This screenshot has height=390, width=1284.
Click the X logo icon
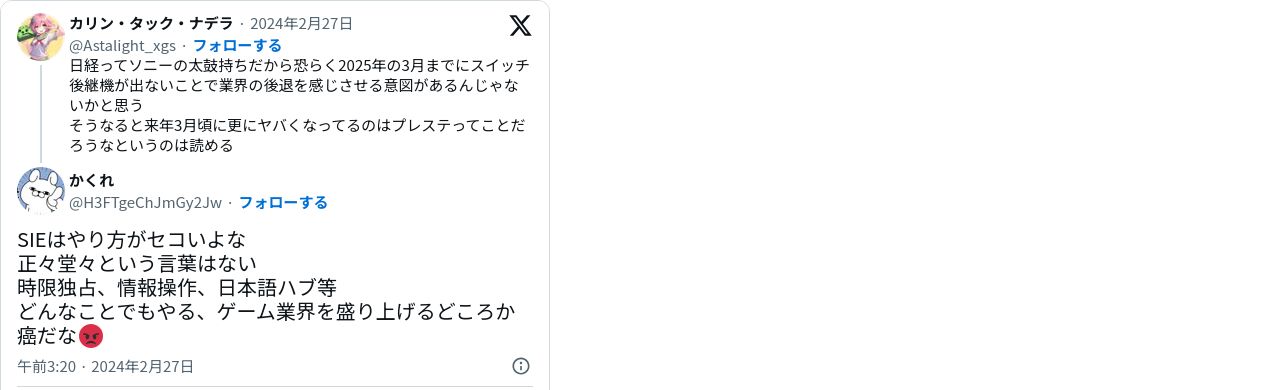coord(520,25)
